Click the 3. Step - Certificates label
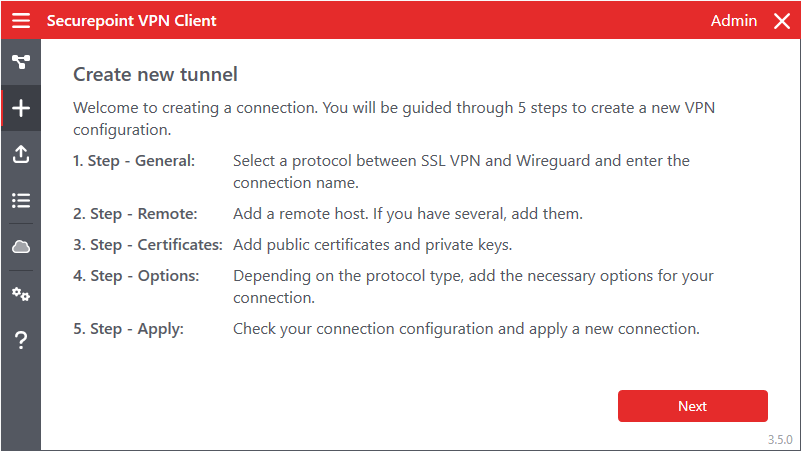801x451 pixels. pos(148,244)
